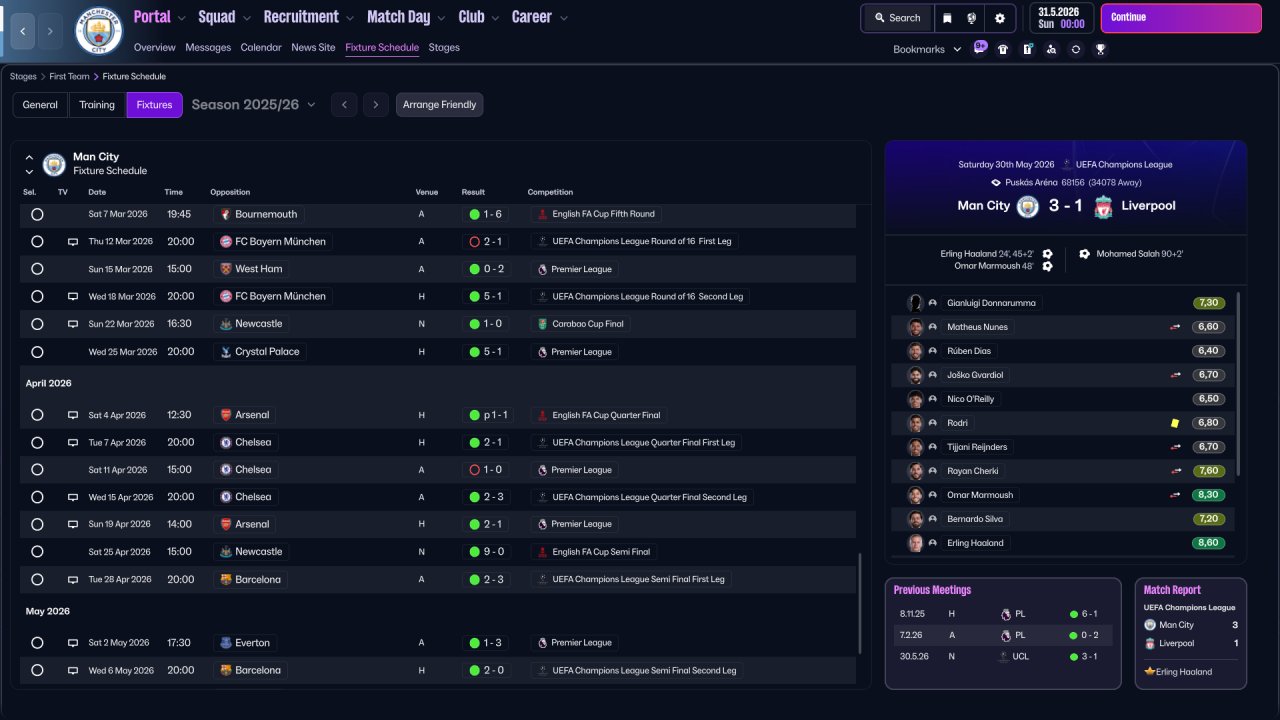Open the Manchester City club badge

click(98, 31)
